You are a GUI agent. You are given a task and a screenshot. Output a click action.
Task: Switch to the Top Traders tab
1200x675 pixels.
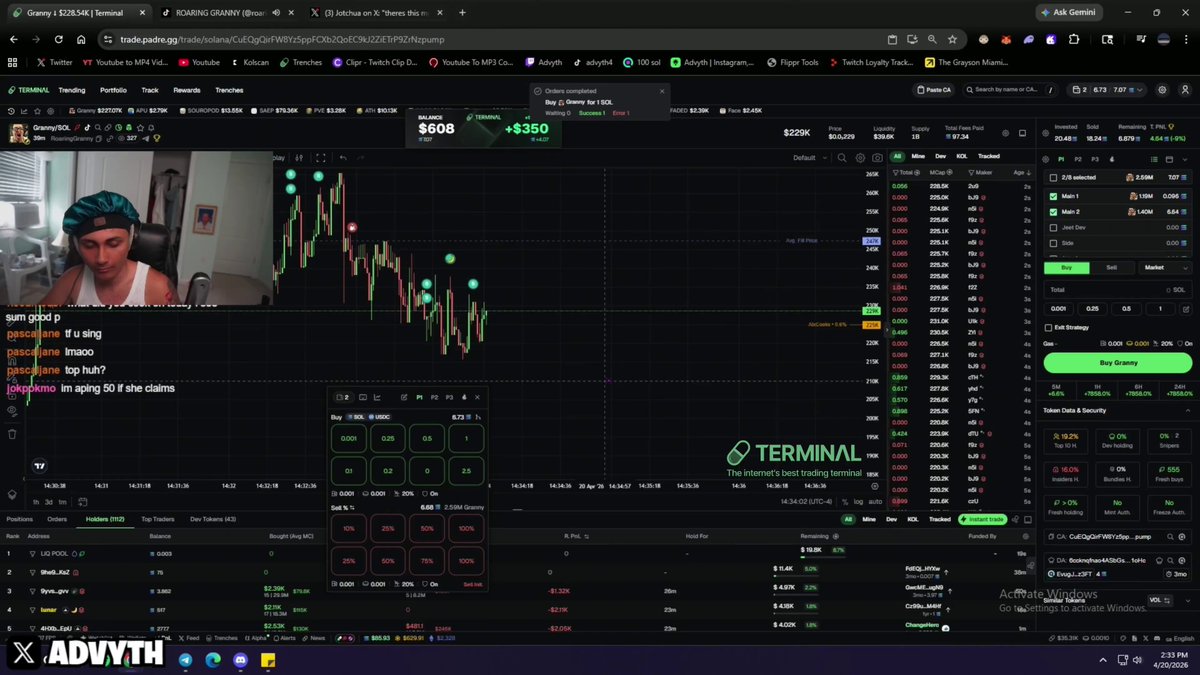[157, 519]
